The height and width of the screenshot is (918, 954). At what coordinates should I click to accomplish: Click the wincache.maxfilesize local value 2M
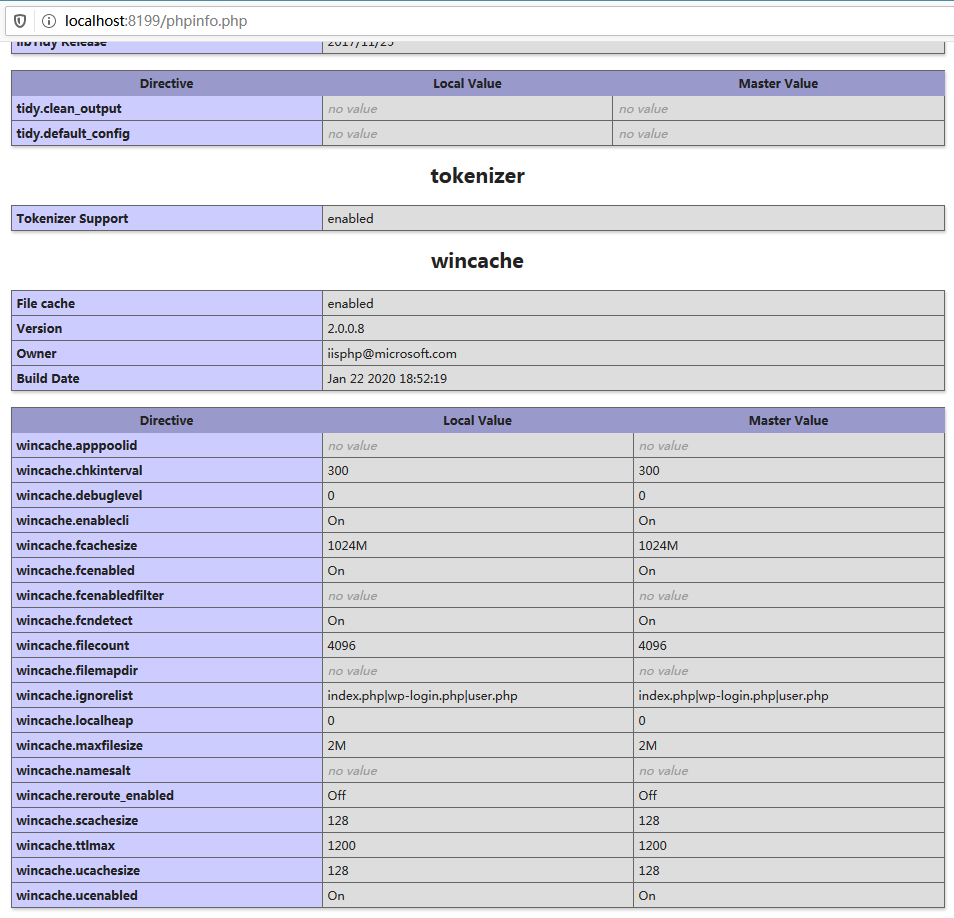pos(336,745)
